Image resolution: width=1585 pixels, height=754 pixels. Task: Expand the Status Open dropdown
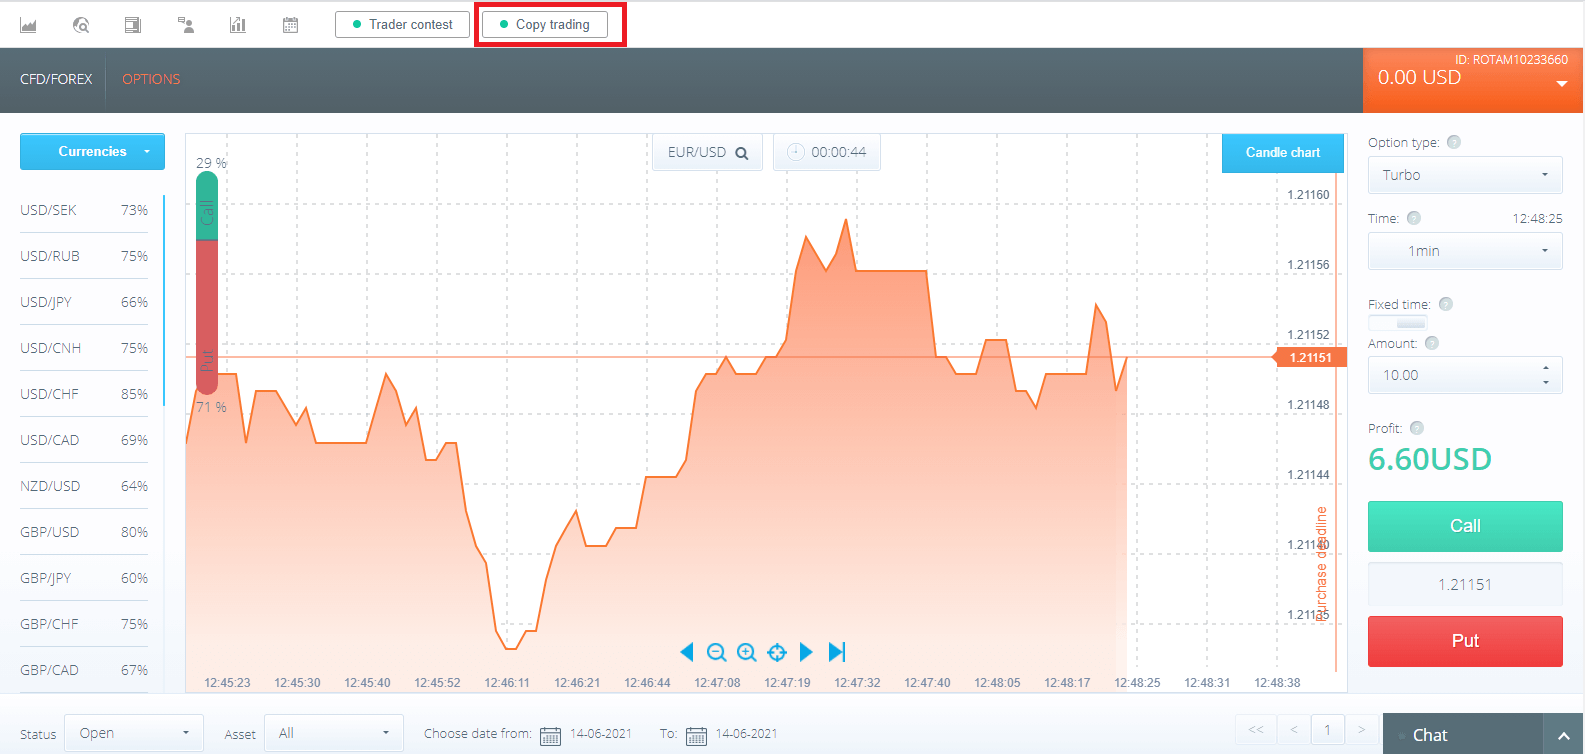coord(133,733)
